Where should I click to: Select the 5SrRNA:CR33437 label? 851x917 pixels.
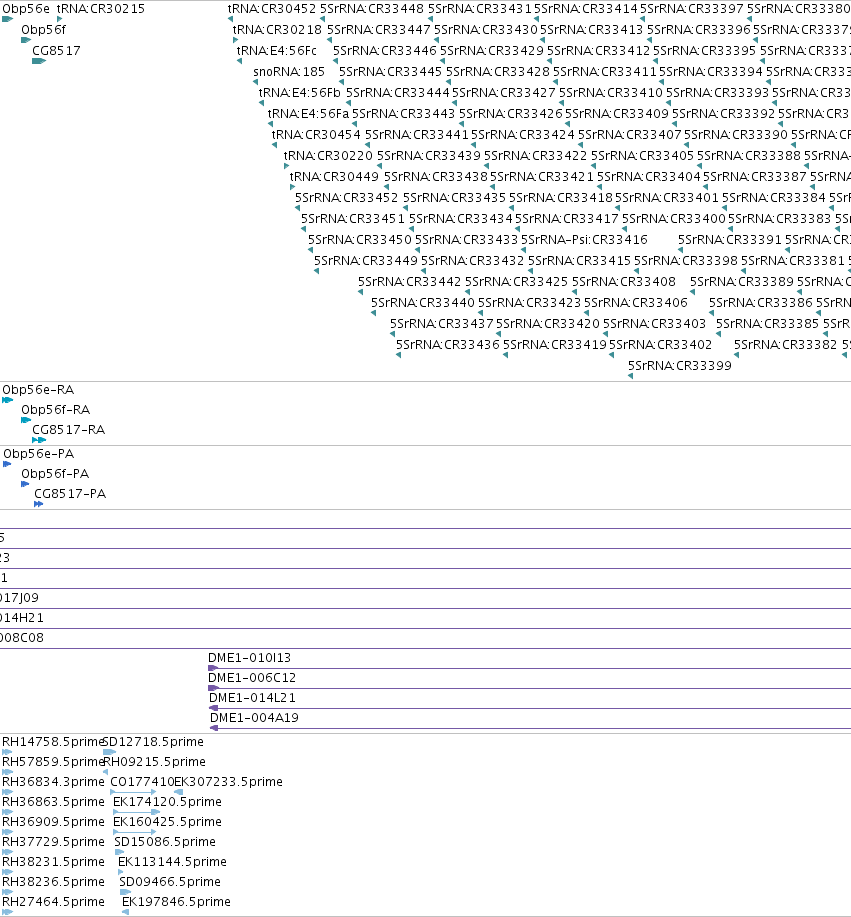click(442, 323)
